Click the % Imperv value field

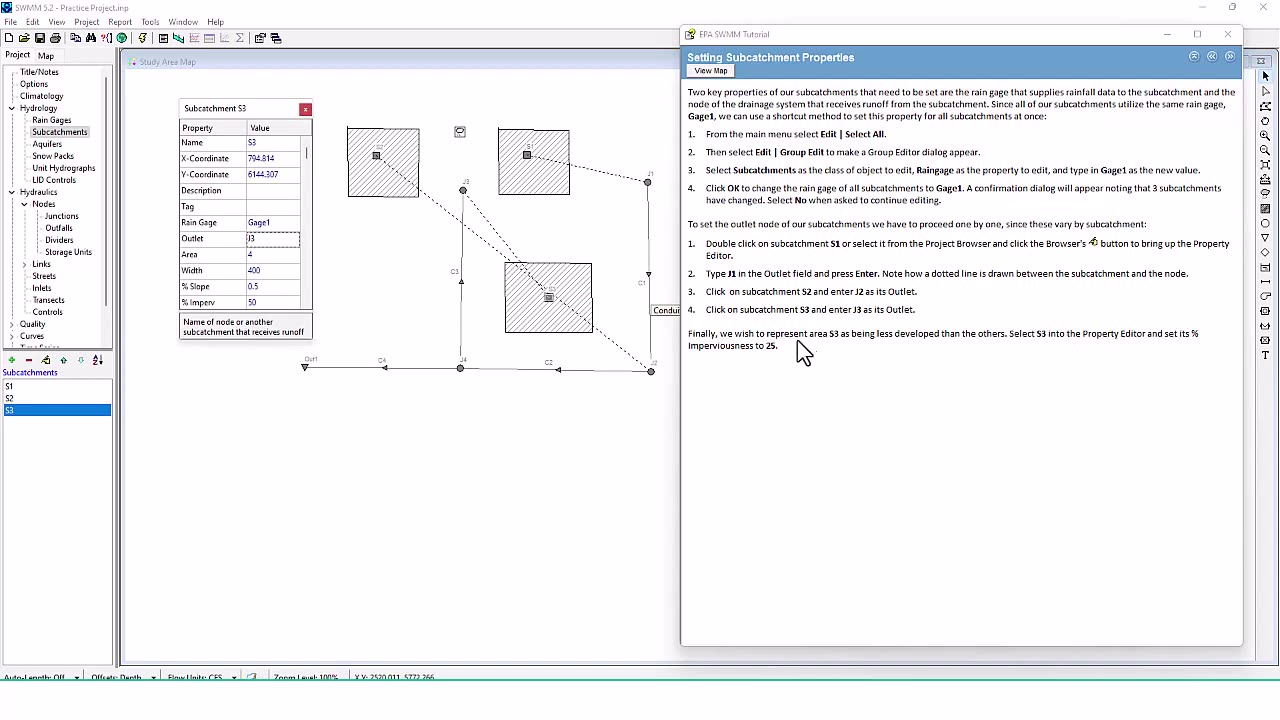(x=273, y=302)
